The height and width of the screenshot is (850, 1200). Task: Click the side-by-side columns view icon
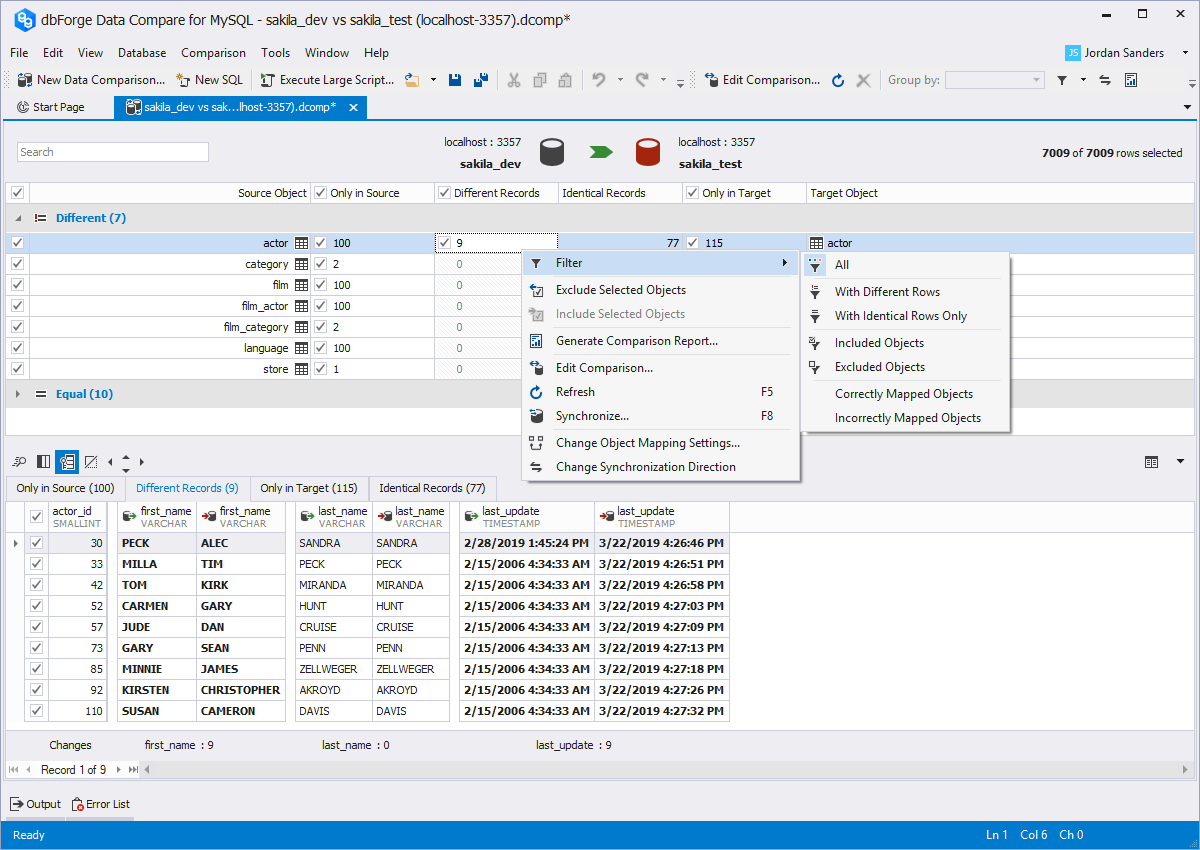[x=43, y=462]
